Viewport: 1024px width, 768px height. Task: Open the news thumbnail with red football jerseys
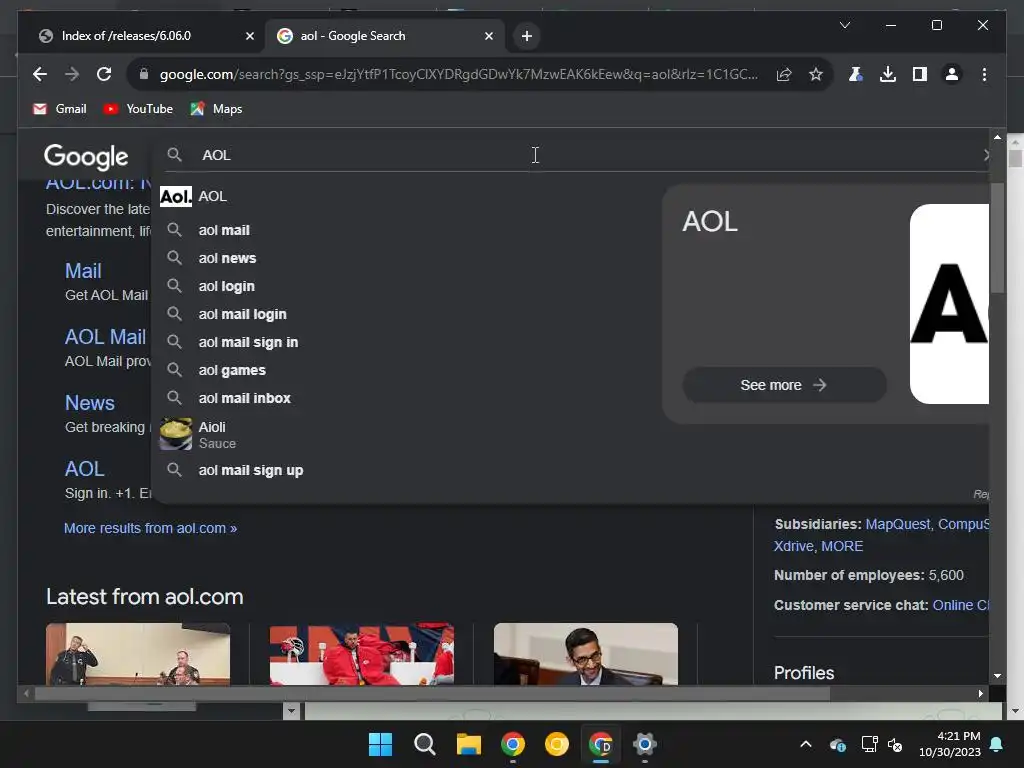coord(362,654)
